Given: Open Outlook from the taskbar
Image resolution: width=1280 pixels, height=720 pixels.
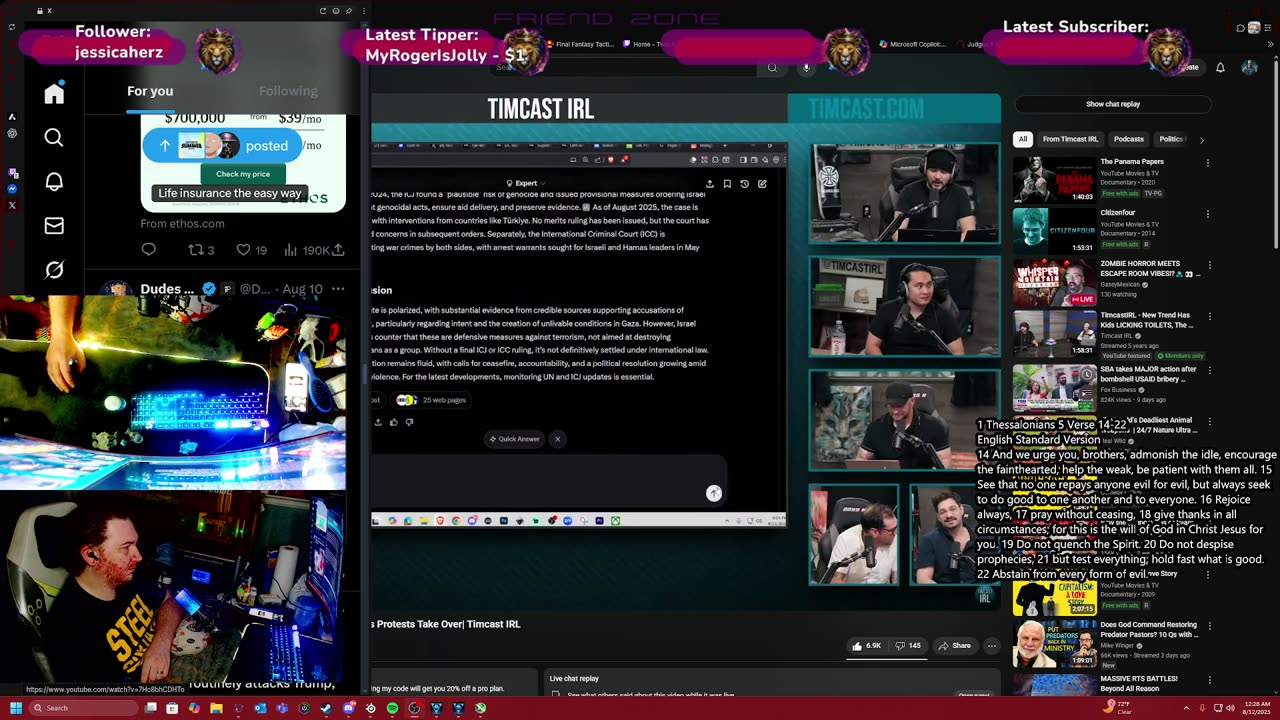Looking at the screenshot, I should pyautogui.click(x=260, y=708).
